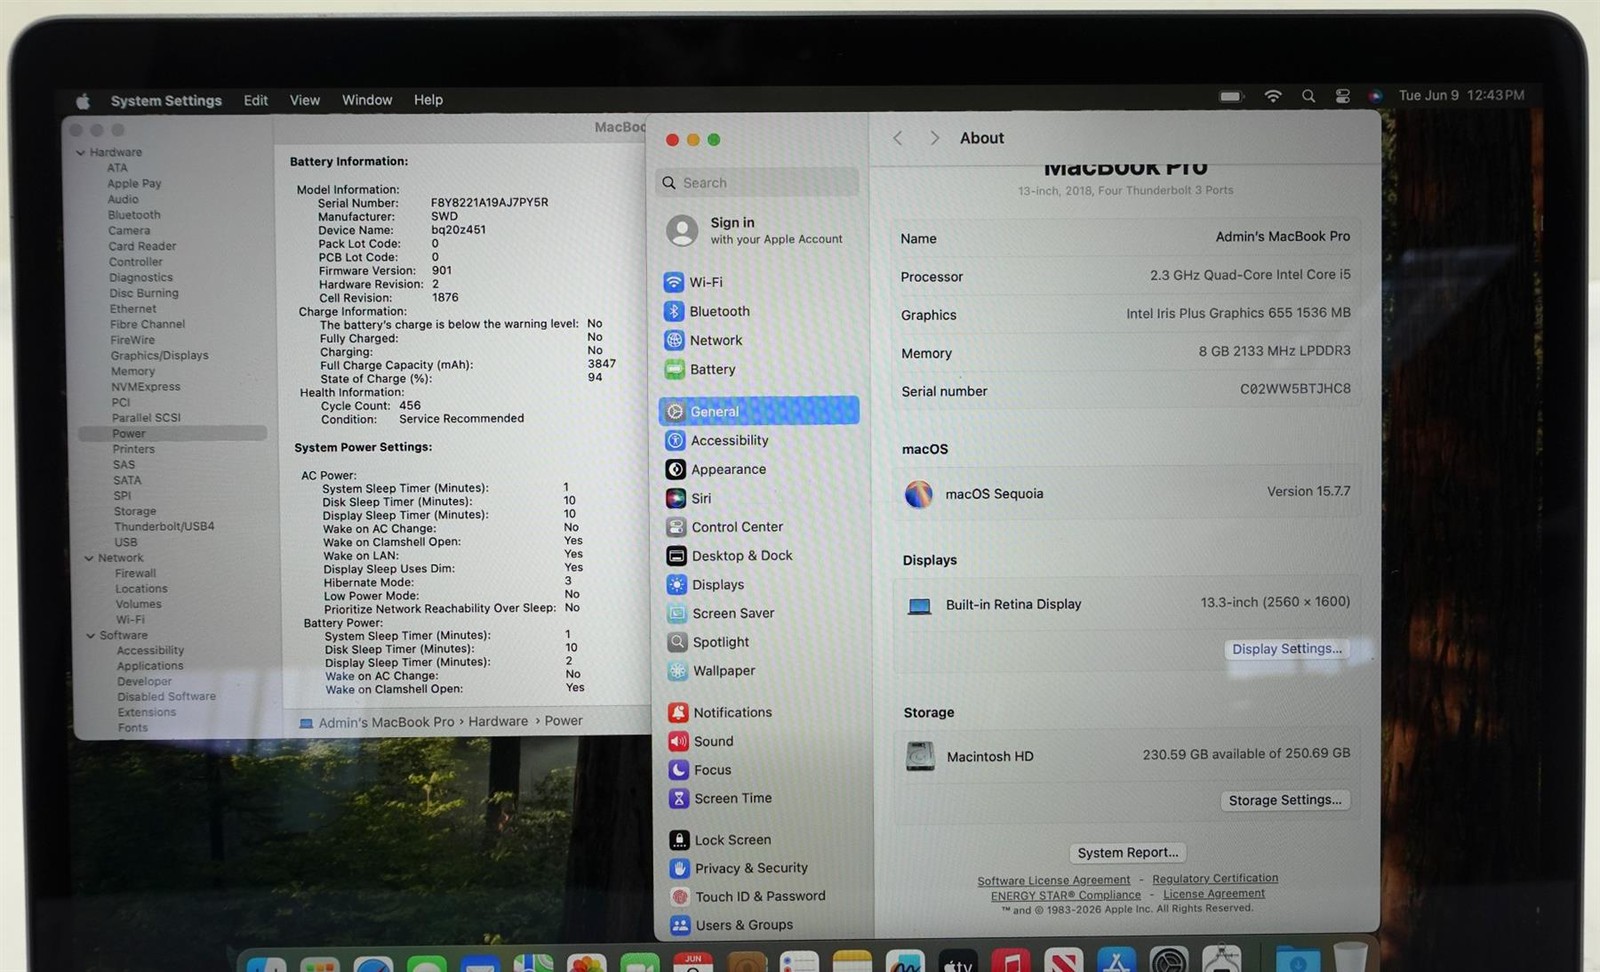This screenshot has height=972, width=1600.
Task: Select Memory in System Information sidebar
Action: tap(133, 371)
